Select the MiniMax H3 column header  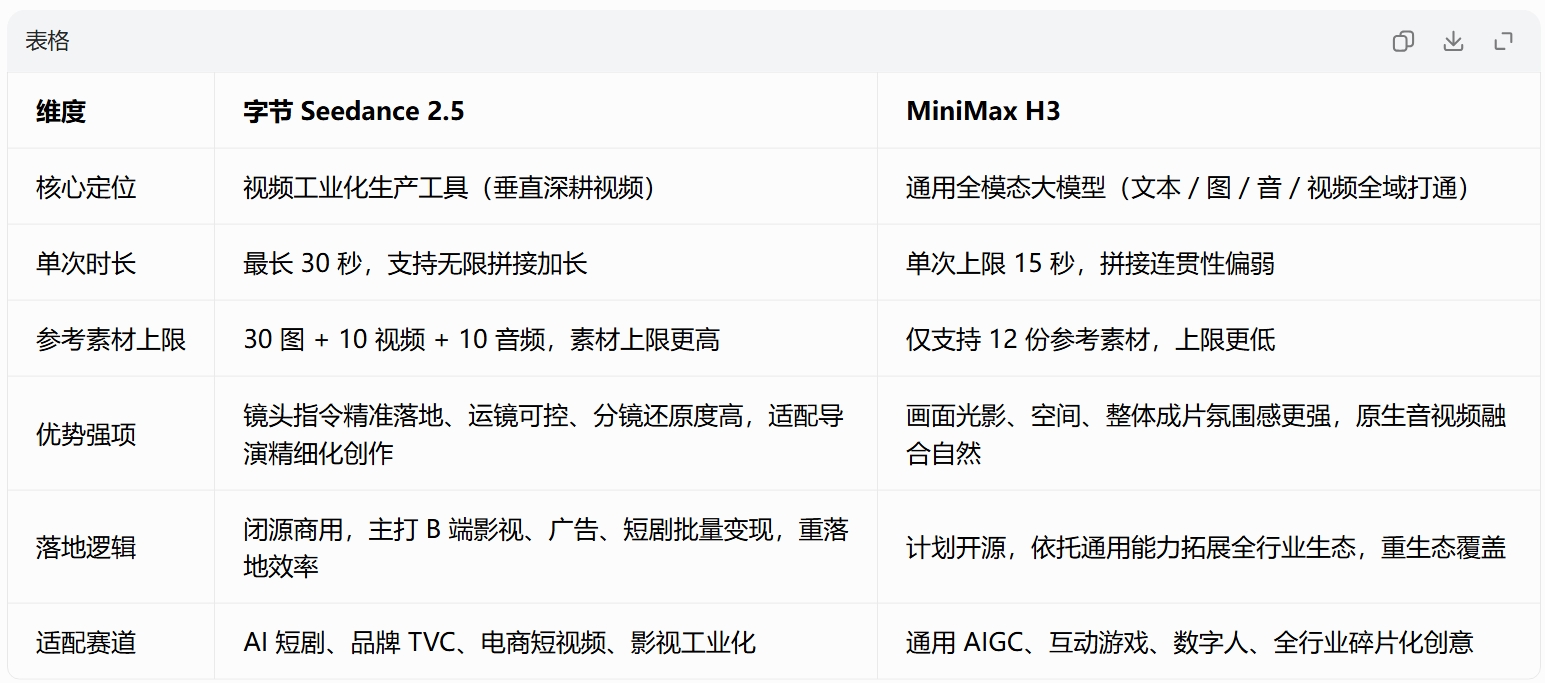click(x=983, y=111)
